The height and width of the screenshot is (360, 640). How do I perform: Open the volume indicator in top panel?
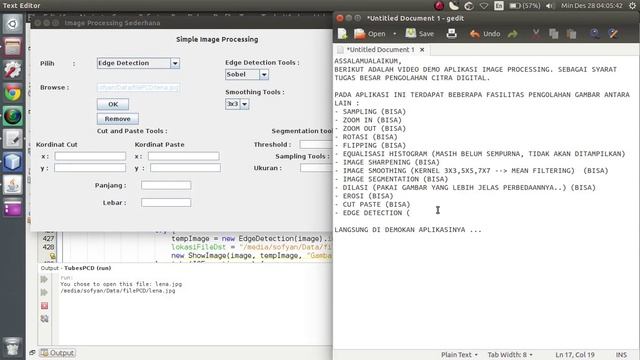click(550, 6)
